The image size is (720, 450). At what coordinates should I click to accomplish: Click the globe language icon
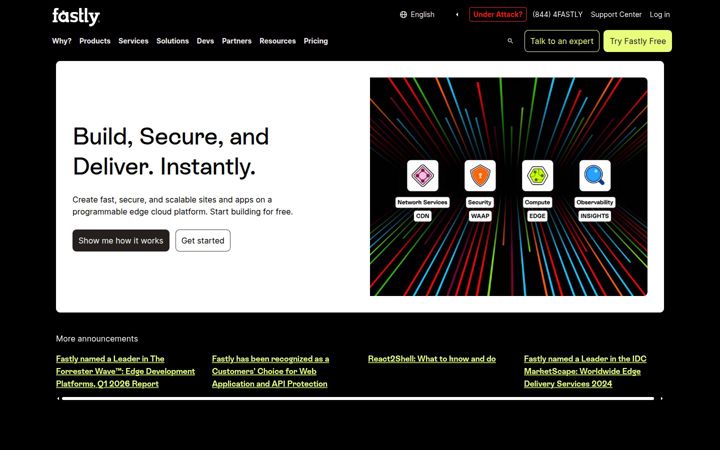tap(403, 15)
